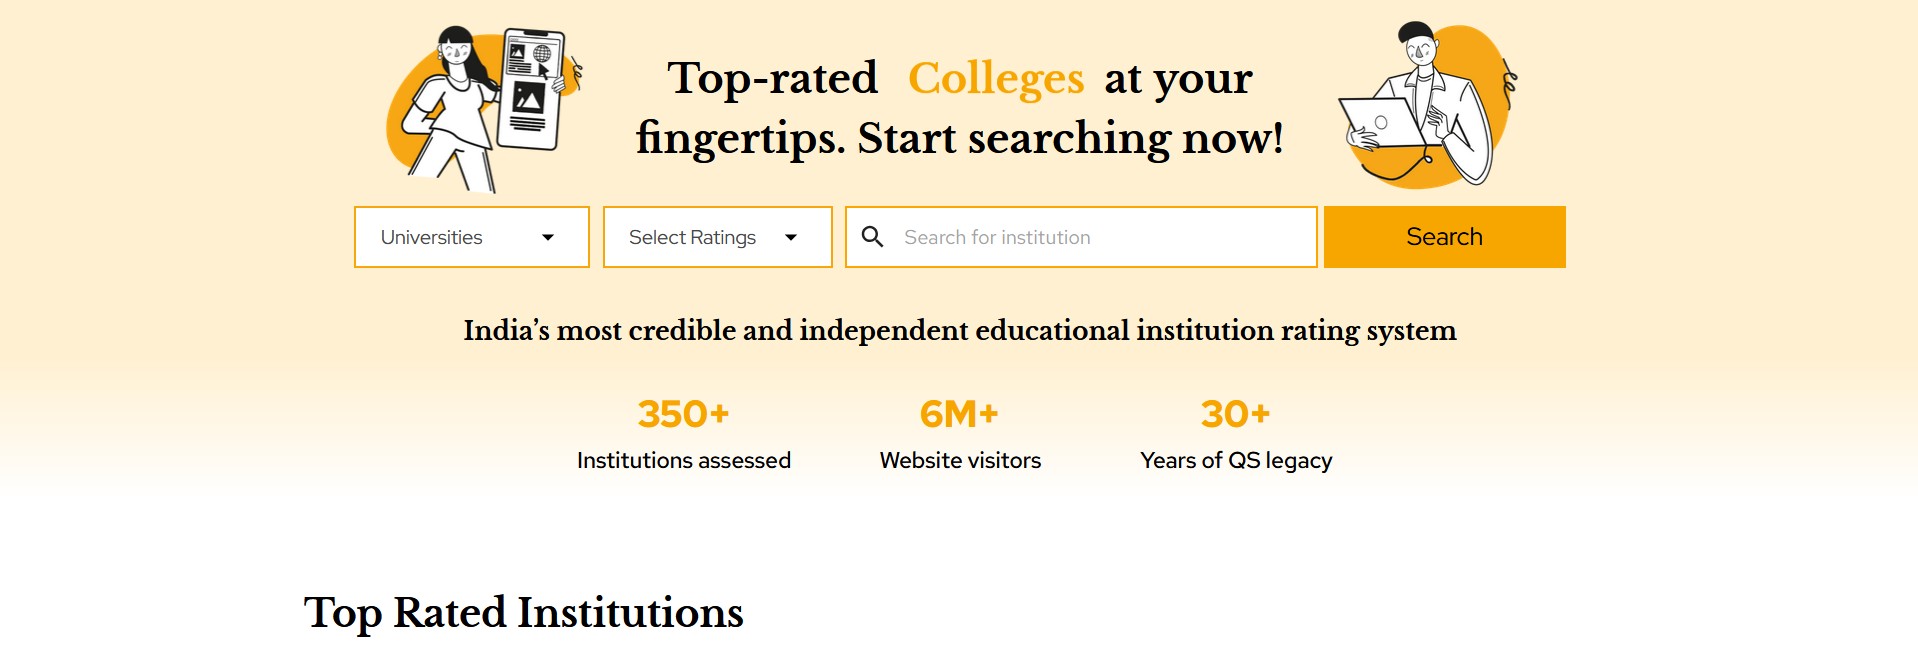1918x645 pixels.
Task: Click the caret beside Select Ratings
Action: (791, 237)
